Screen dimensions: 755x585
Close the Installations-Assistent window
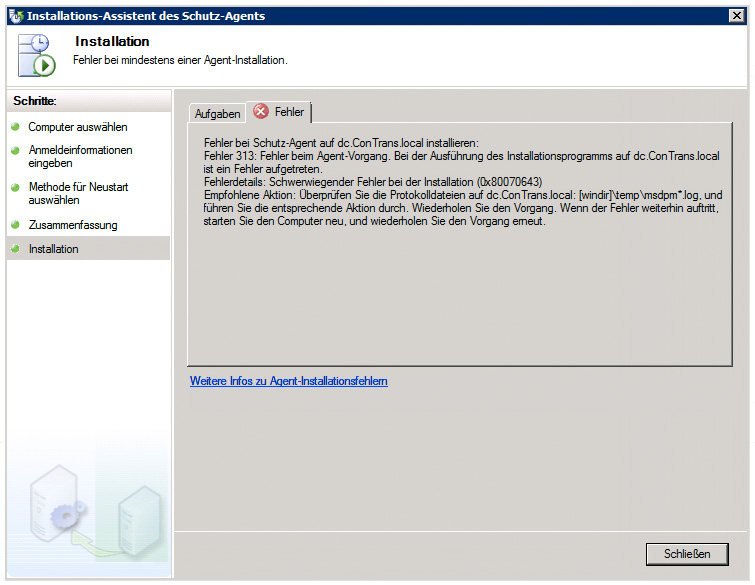click(x=737, y=16)
